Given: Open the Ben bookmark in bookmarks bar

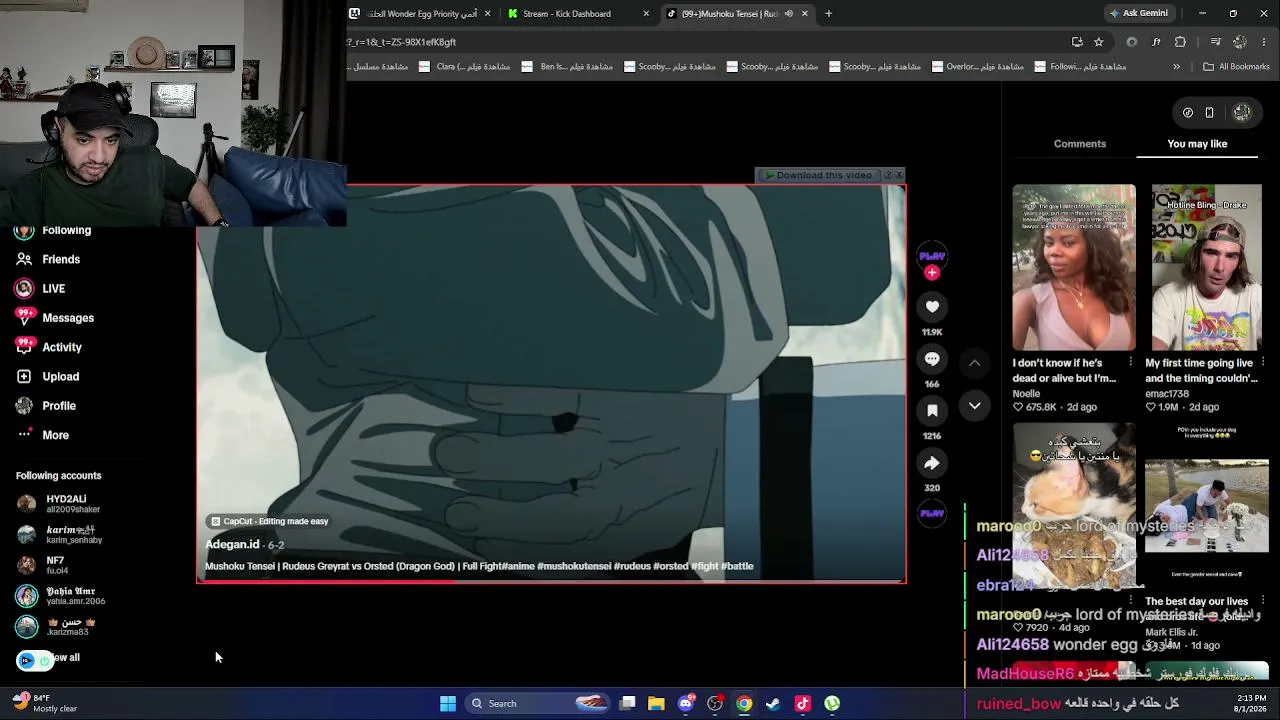Looking at the screenshot, I should click(568, 67).
